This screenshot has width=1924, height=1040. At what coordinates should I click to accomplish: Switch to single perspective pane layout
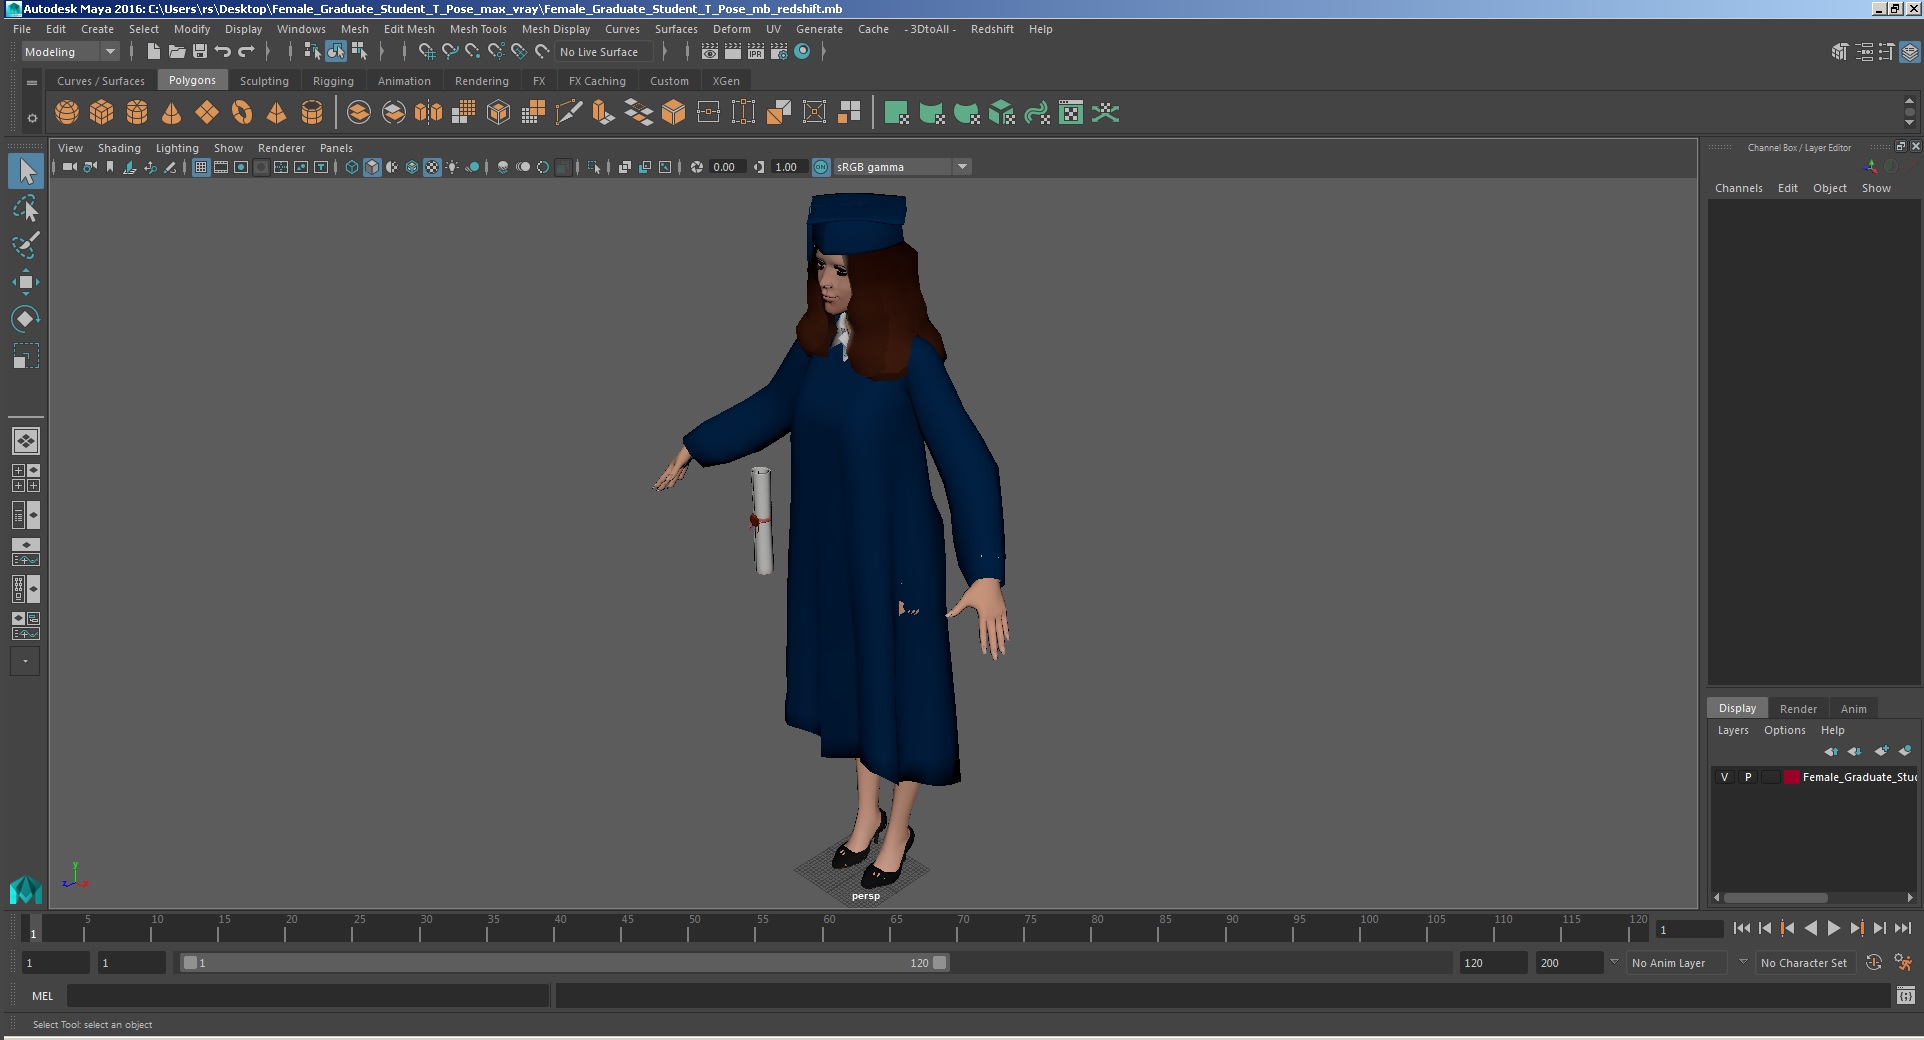(x=26, y=441)
